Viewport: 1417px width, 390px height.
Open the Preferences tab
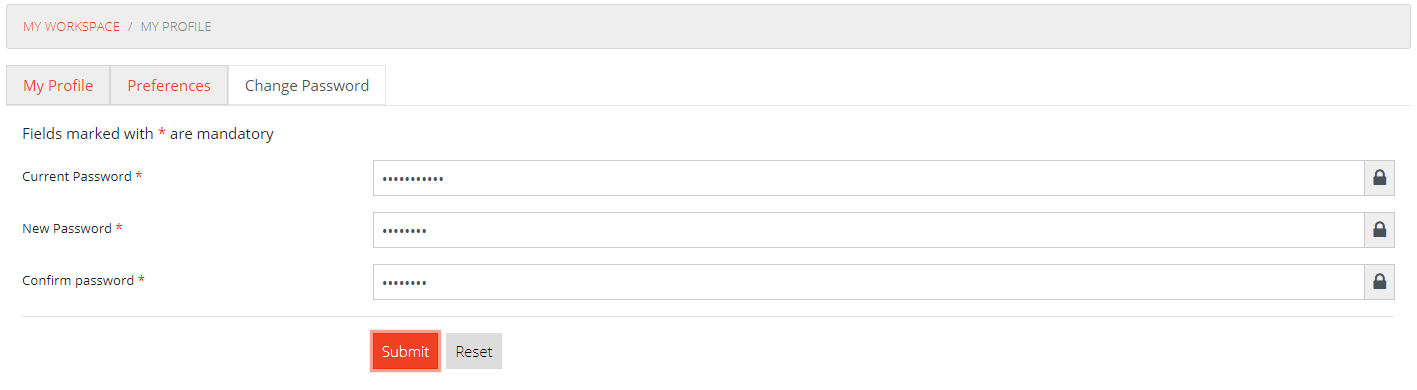coord(169,86)
